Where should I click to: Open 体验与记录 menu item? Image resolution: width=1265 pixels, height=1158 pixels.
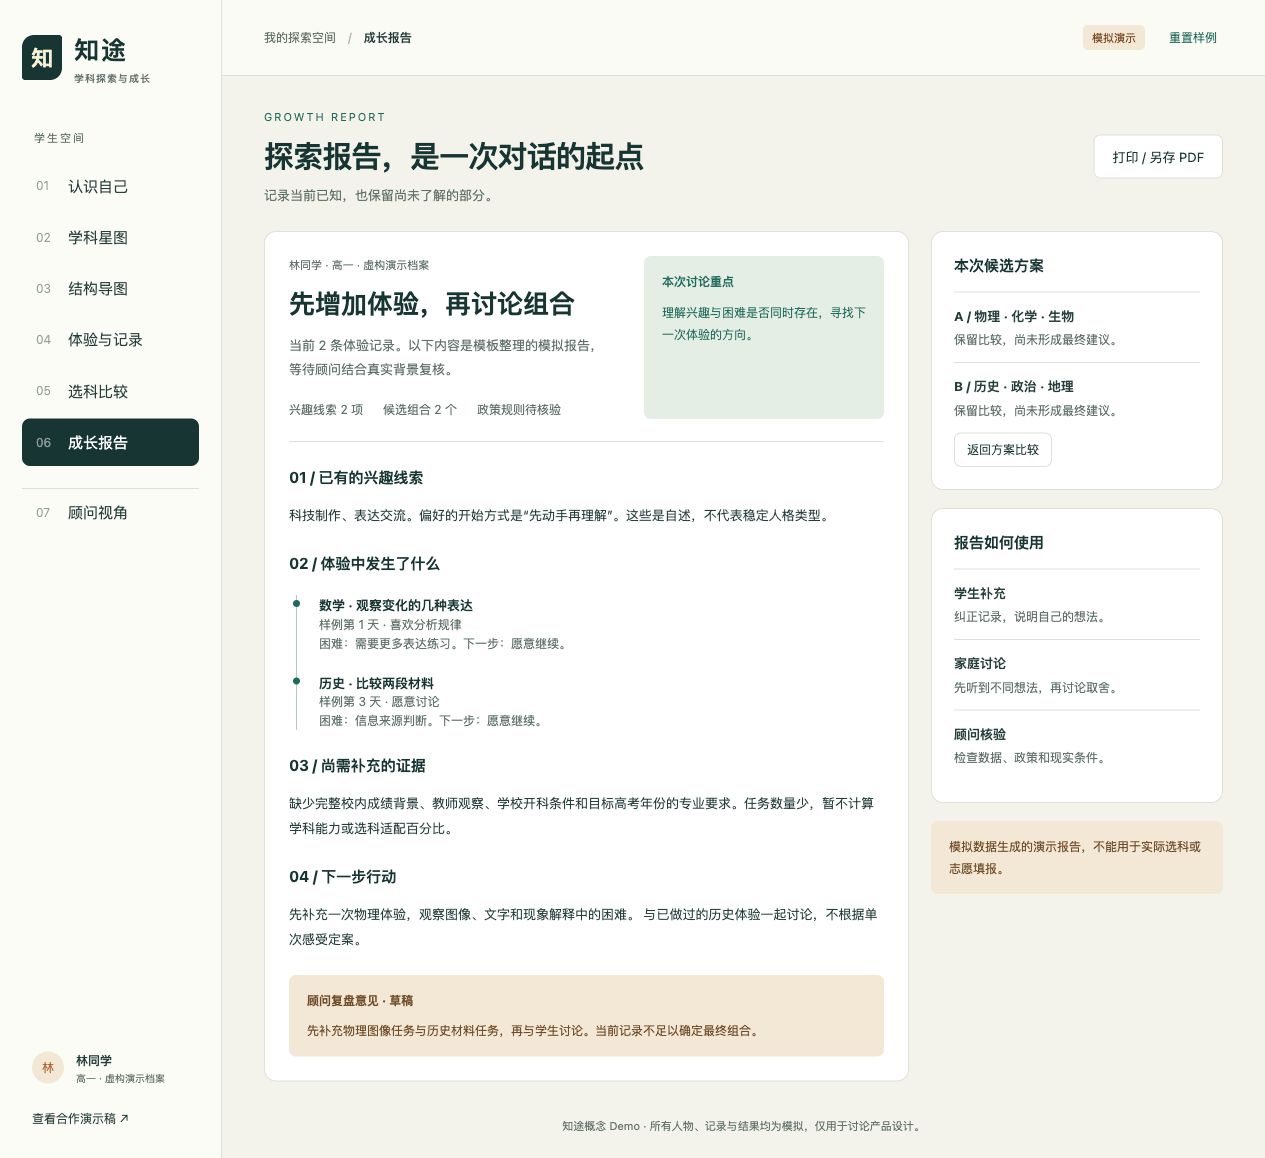(x=110, y=339)
